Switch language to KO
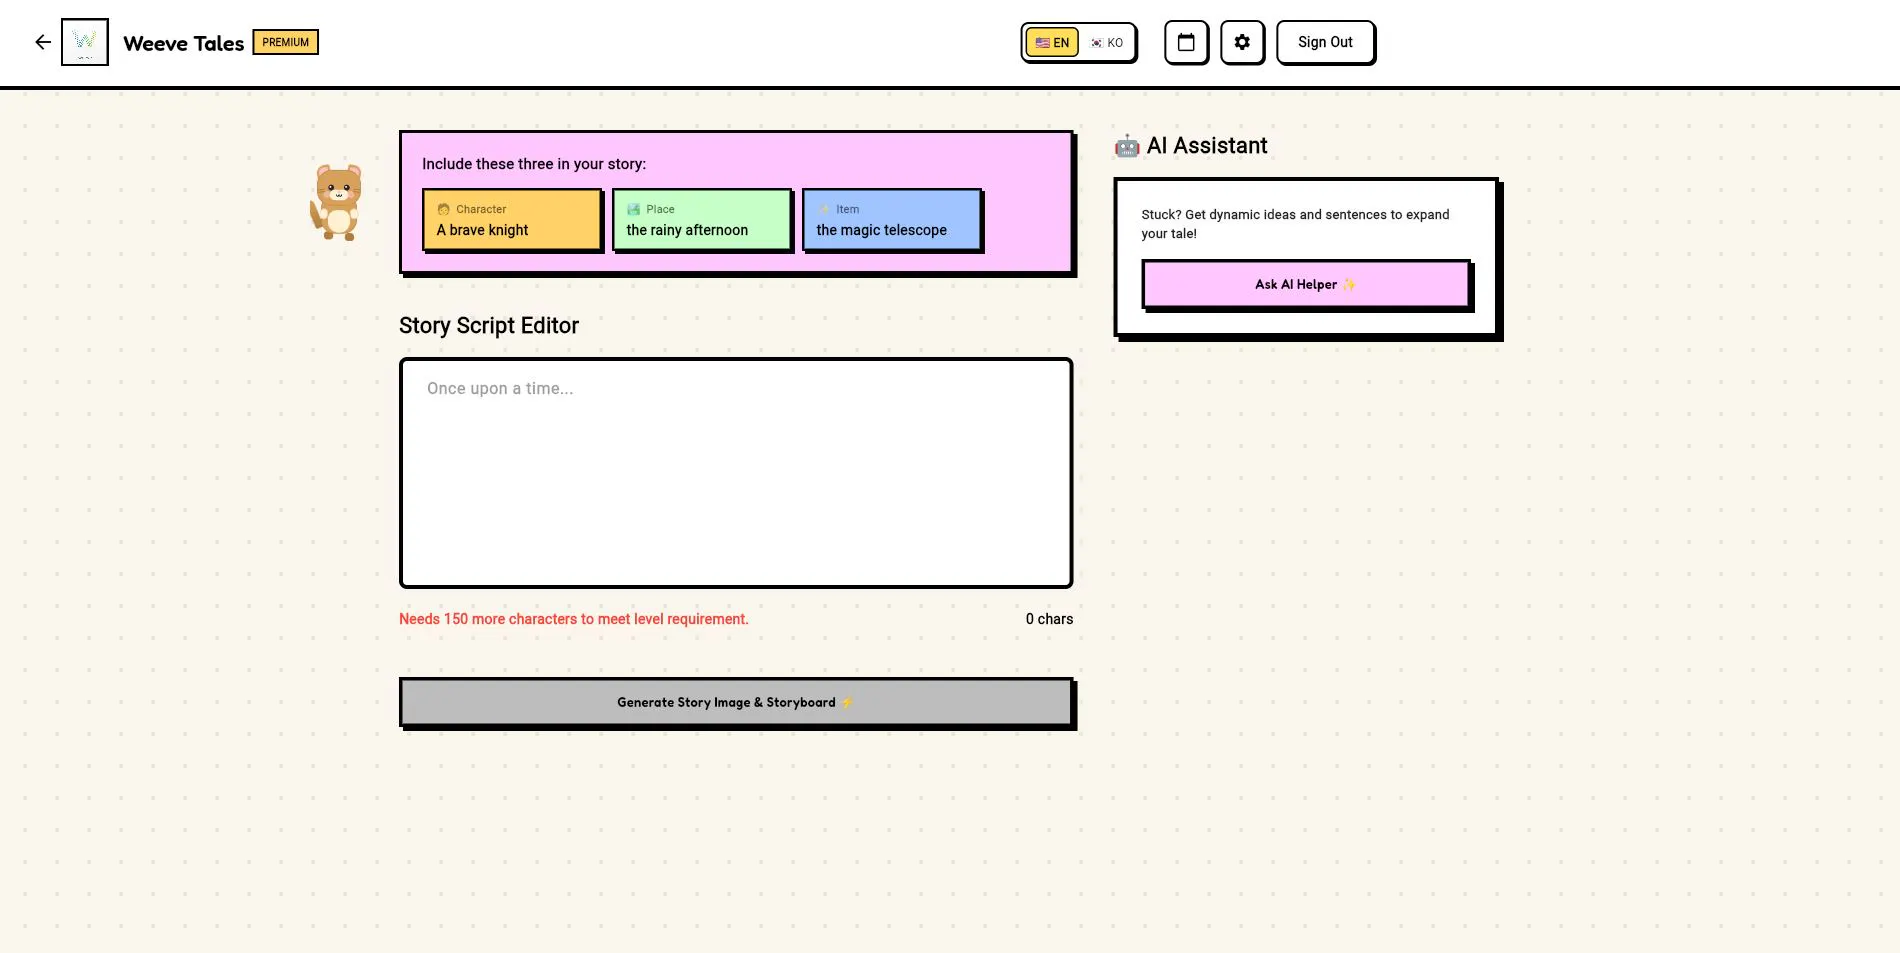This screenshot has width=1900, height=953. 1107,42
